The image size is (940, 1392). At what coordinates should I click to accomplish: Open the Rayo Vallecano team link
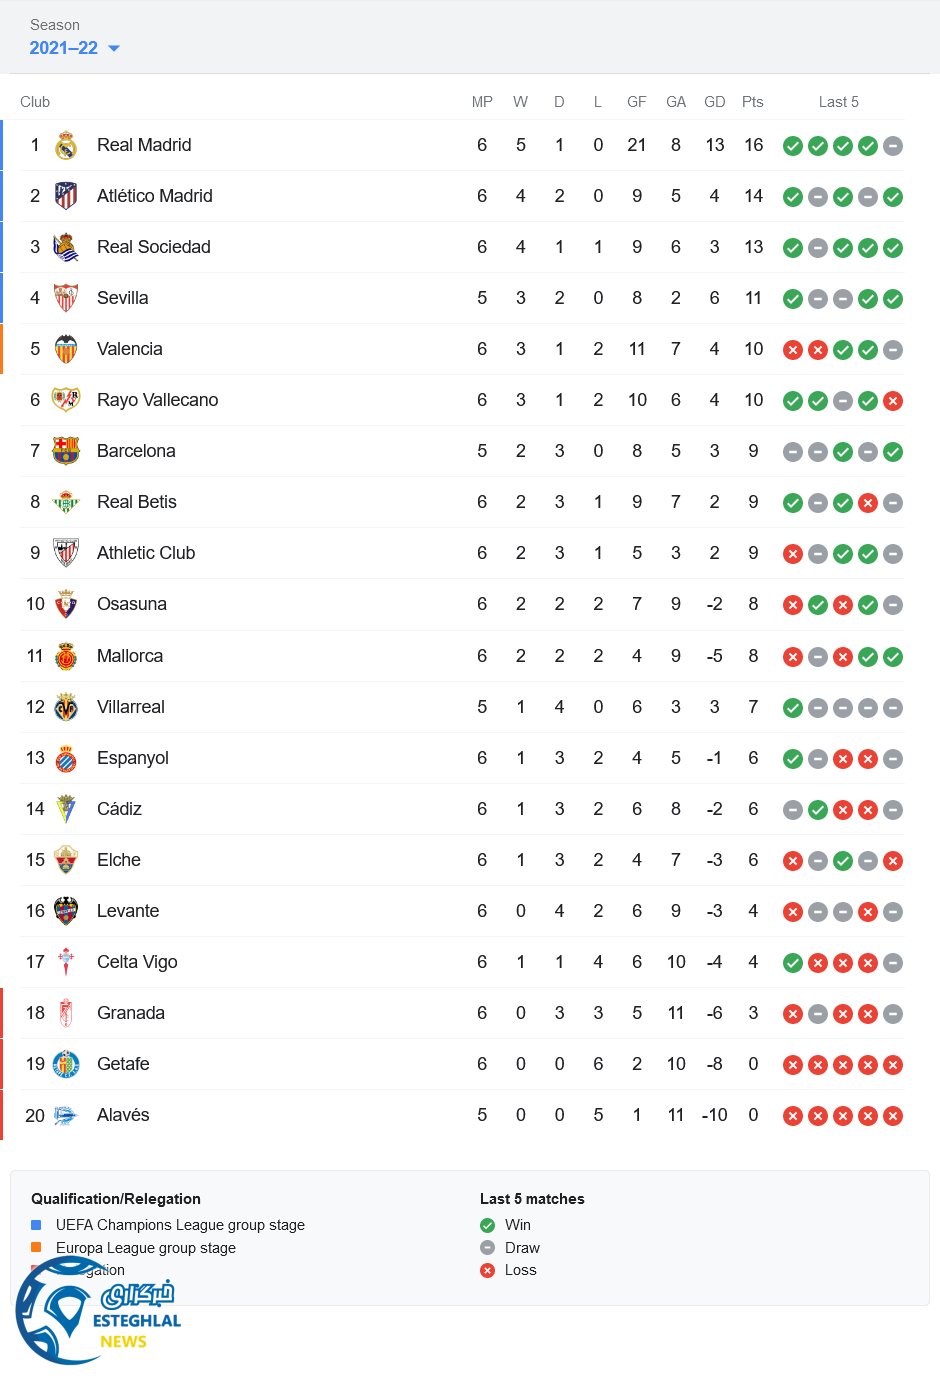click(x=157, y=400)
